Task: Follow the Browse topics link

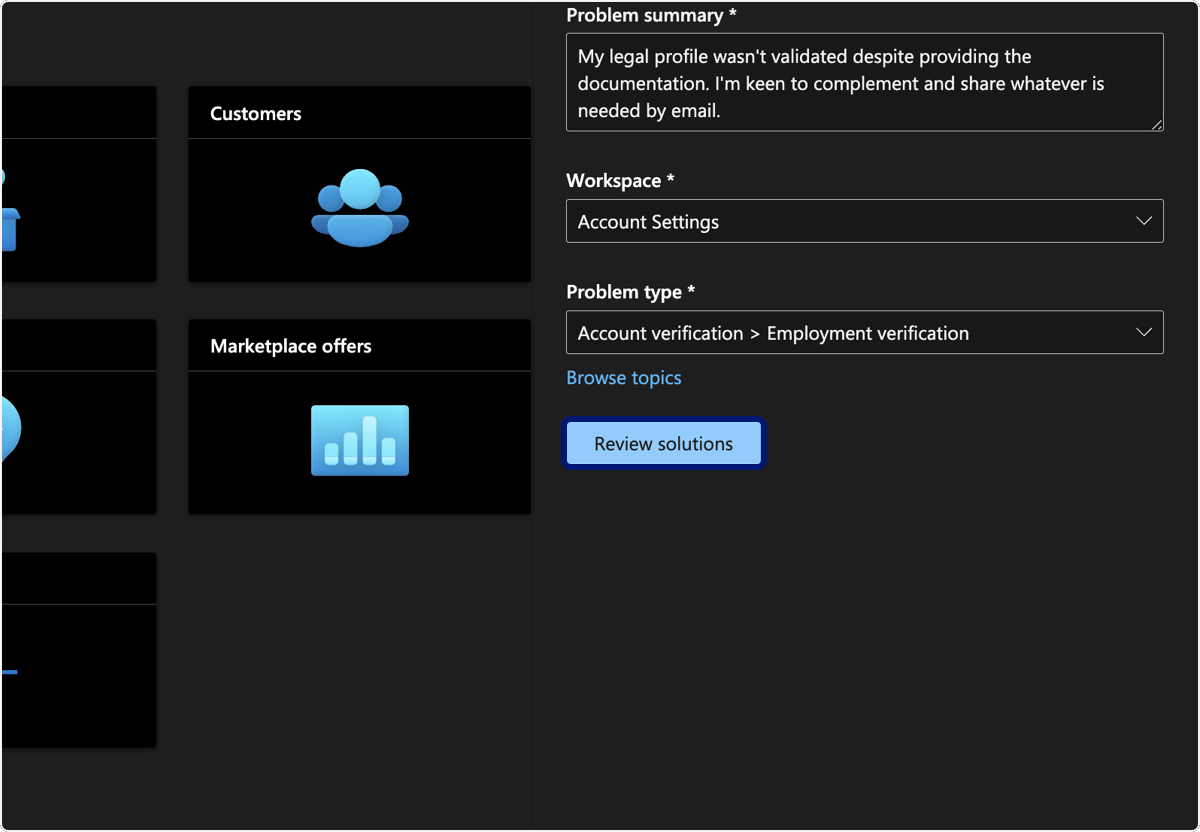Action: click(x=624, y=378)
